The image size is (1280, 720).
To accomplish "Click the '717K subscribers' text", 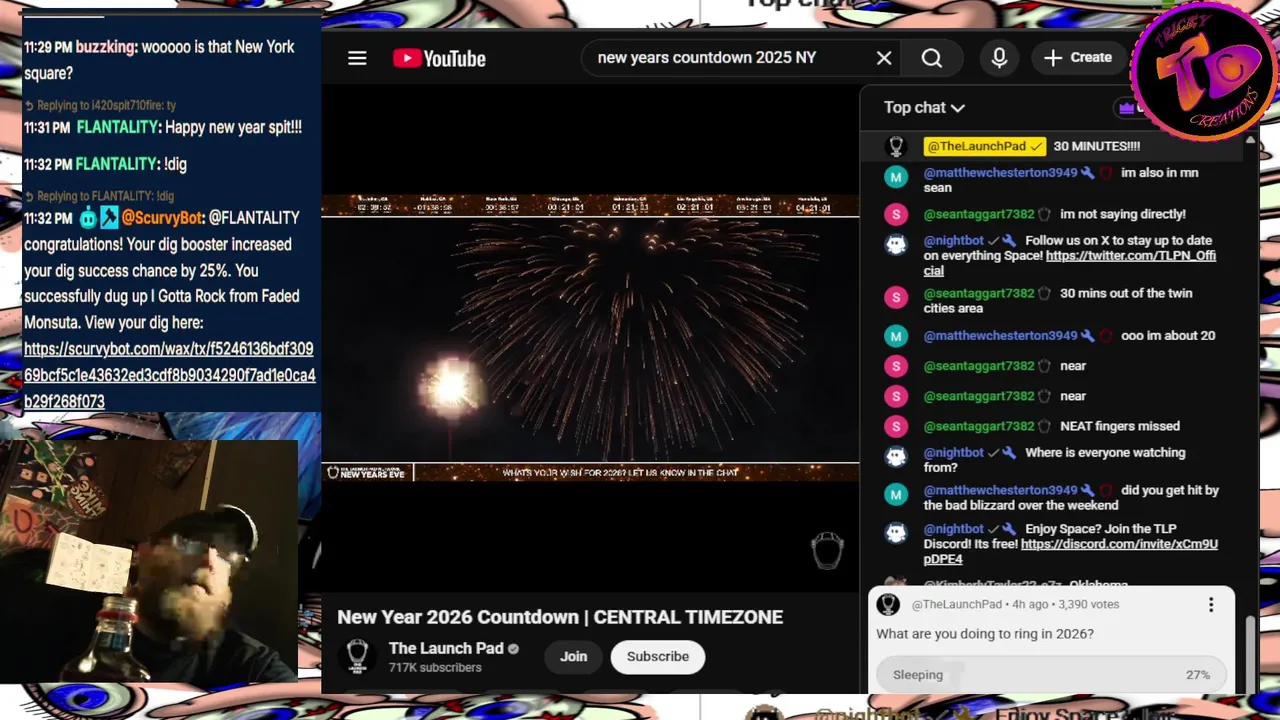I will coord(435,668).
